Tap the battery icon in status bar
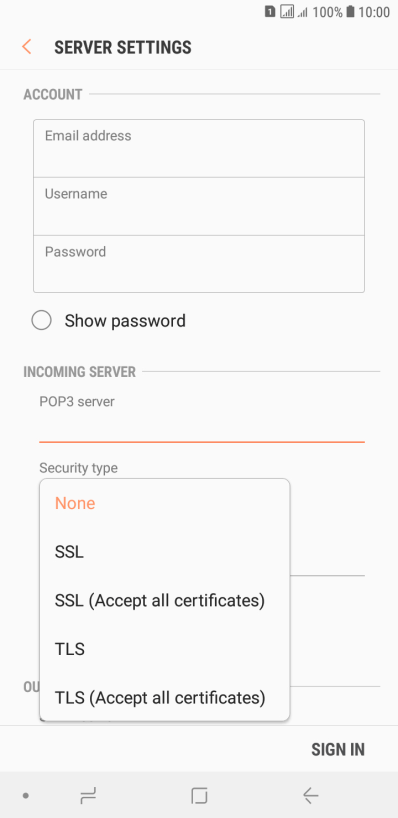The width and height of the screenshot is (398, 818). 351,11
